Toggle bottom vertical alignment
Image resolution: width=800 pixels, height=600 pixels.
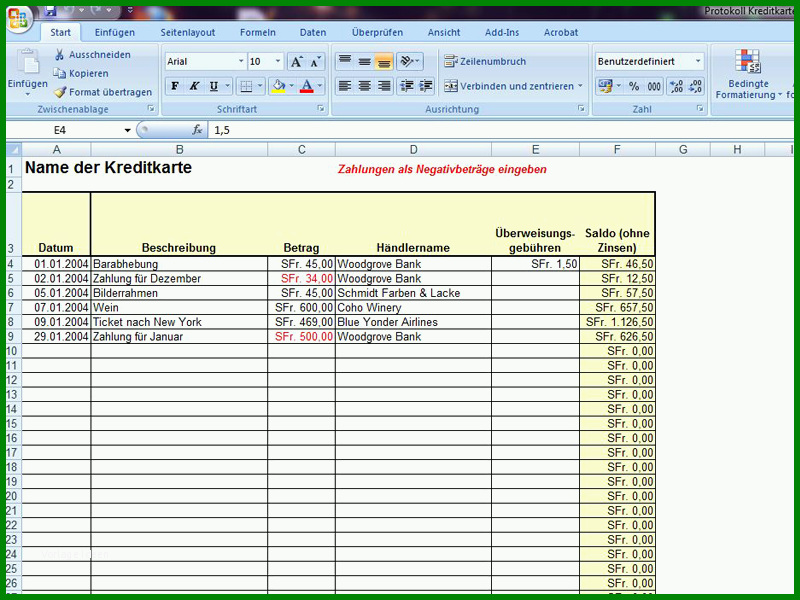coord(383,61)
